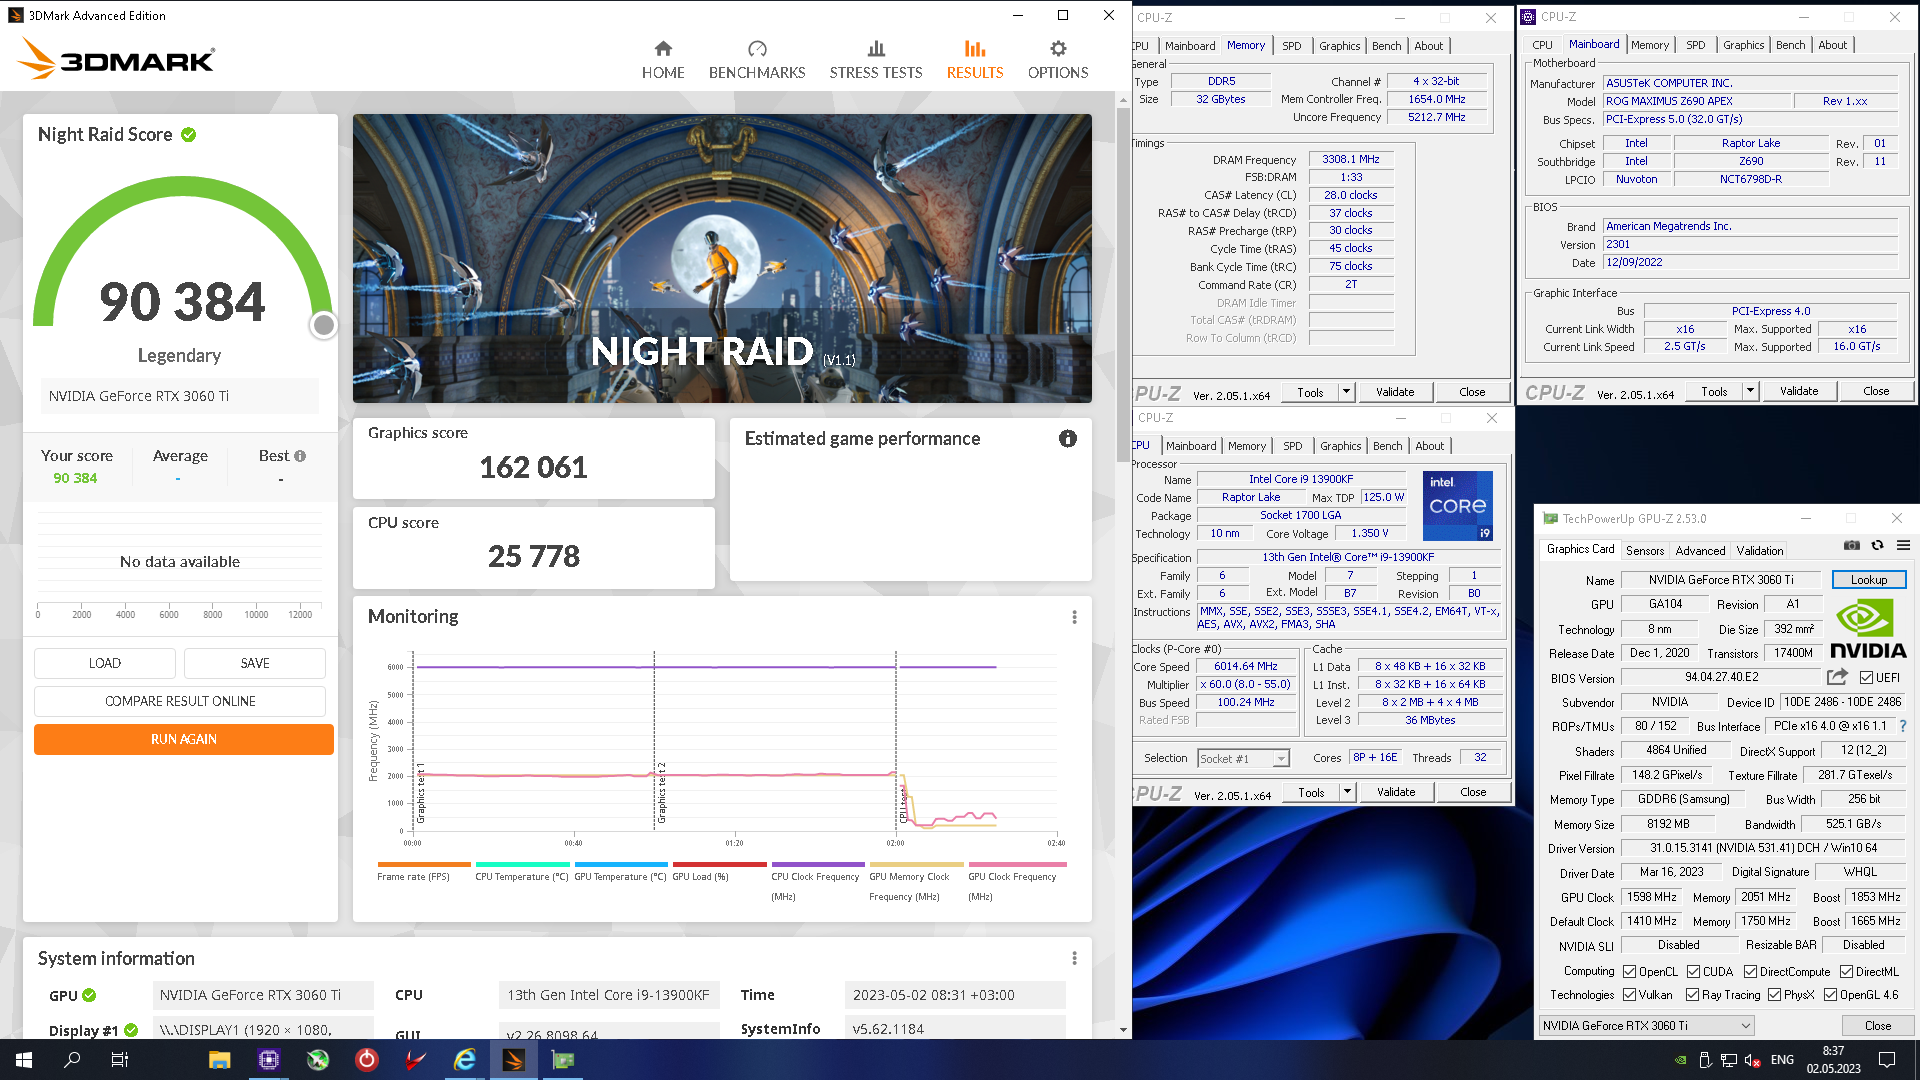The width and height of the screenshot is (1920, 1080).
Task: Click the Night Raid banner image
Action: pyautogui.click(x=722, y=258)
